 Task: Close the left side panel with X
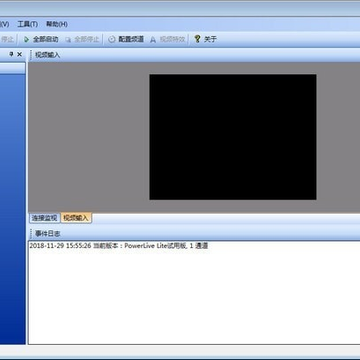(x=20, y=54)
